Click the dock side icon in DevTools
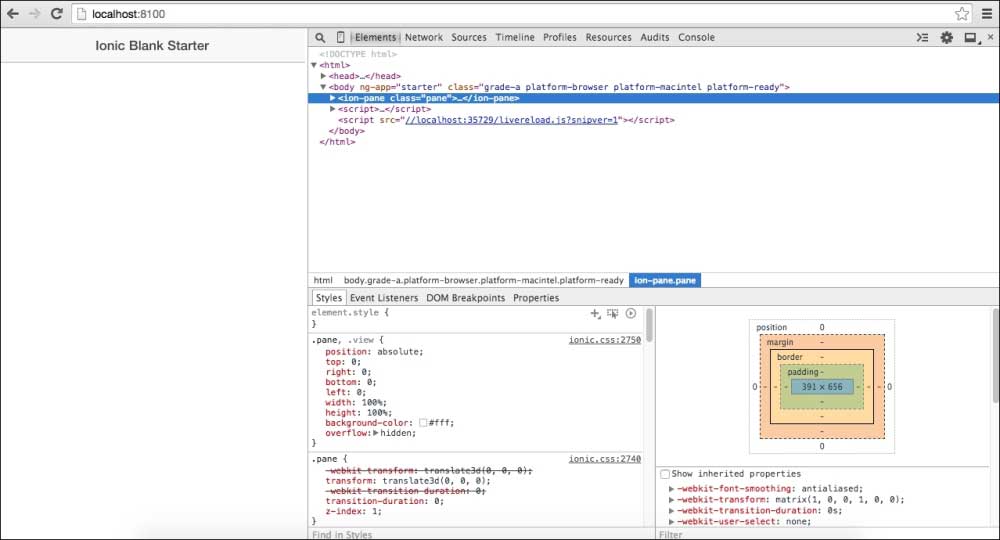The width and height of the screenshot is (1000, 540). 969,38
